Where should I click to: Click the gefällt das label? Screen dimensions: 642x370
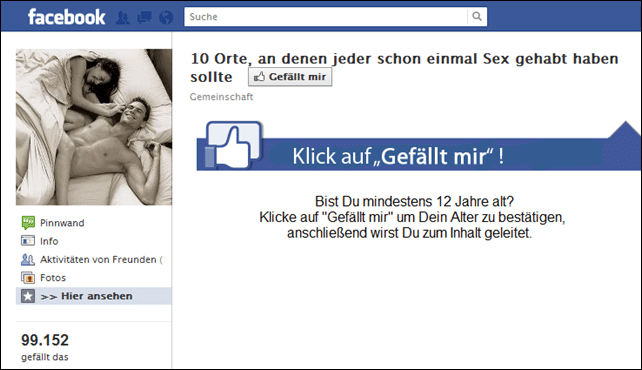(x=45, y=357)
